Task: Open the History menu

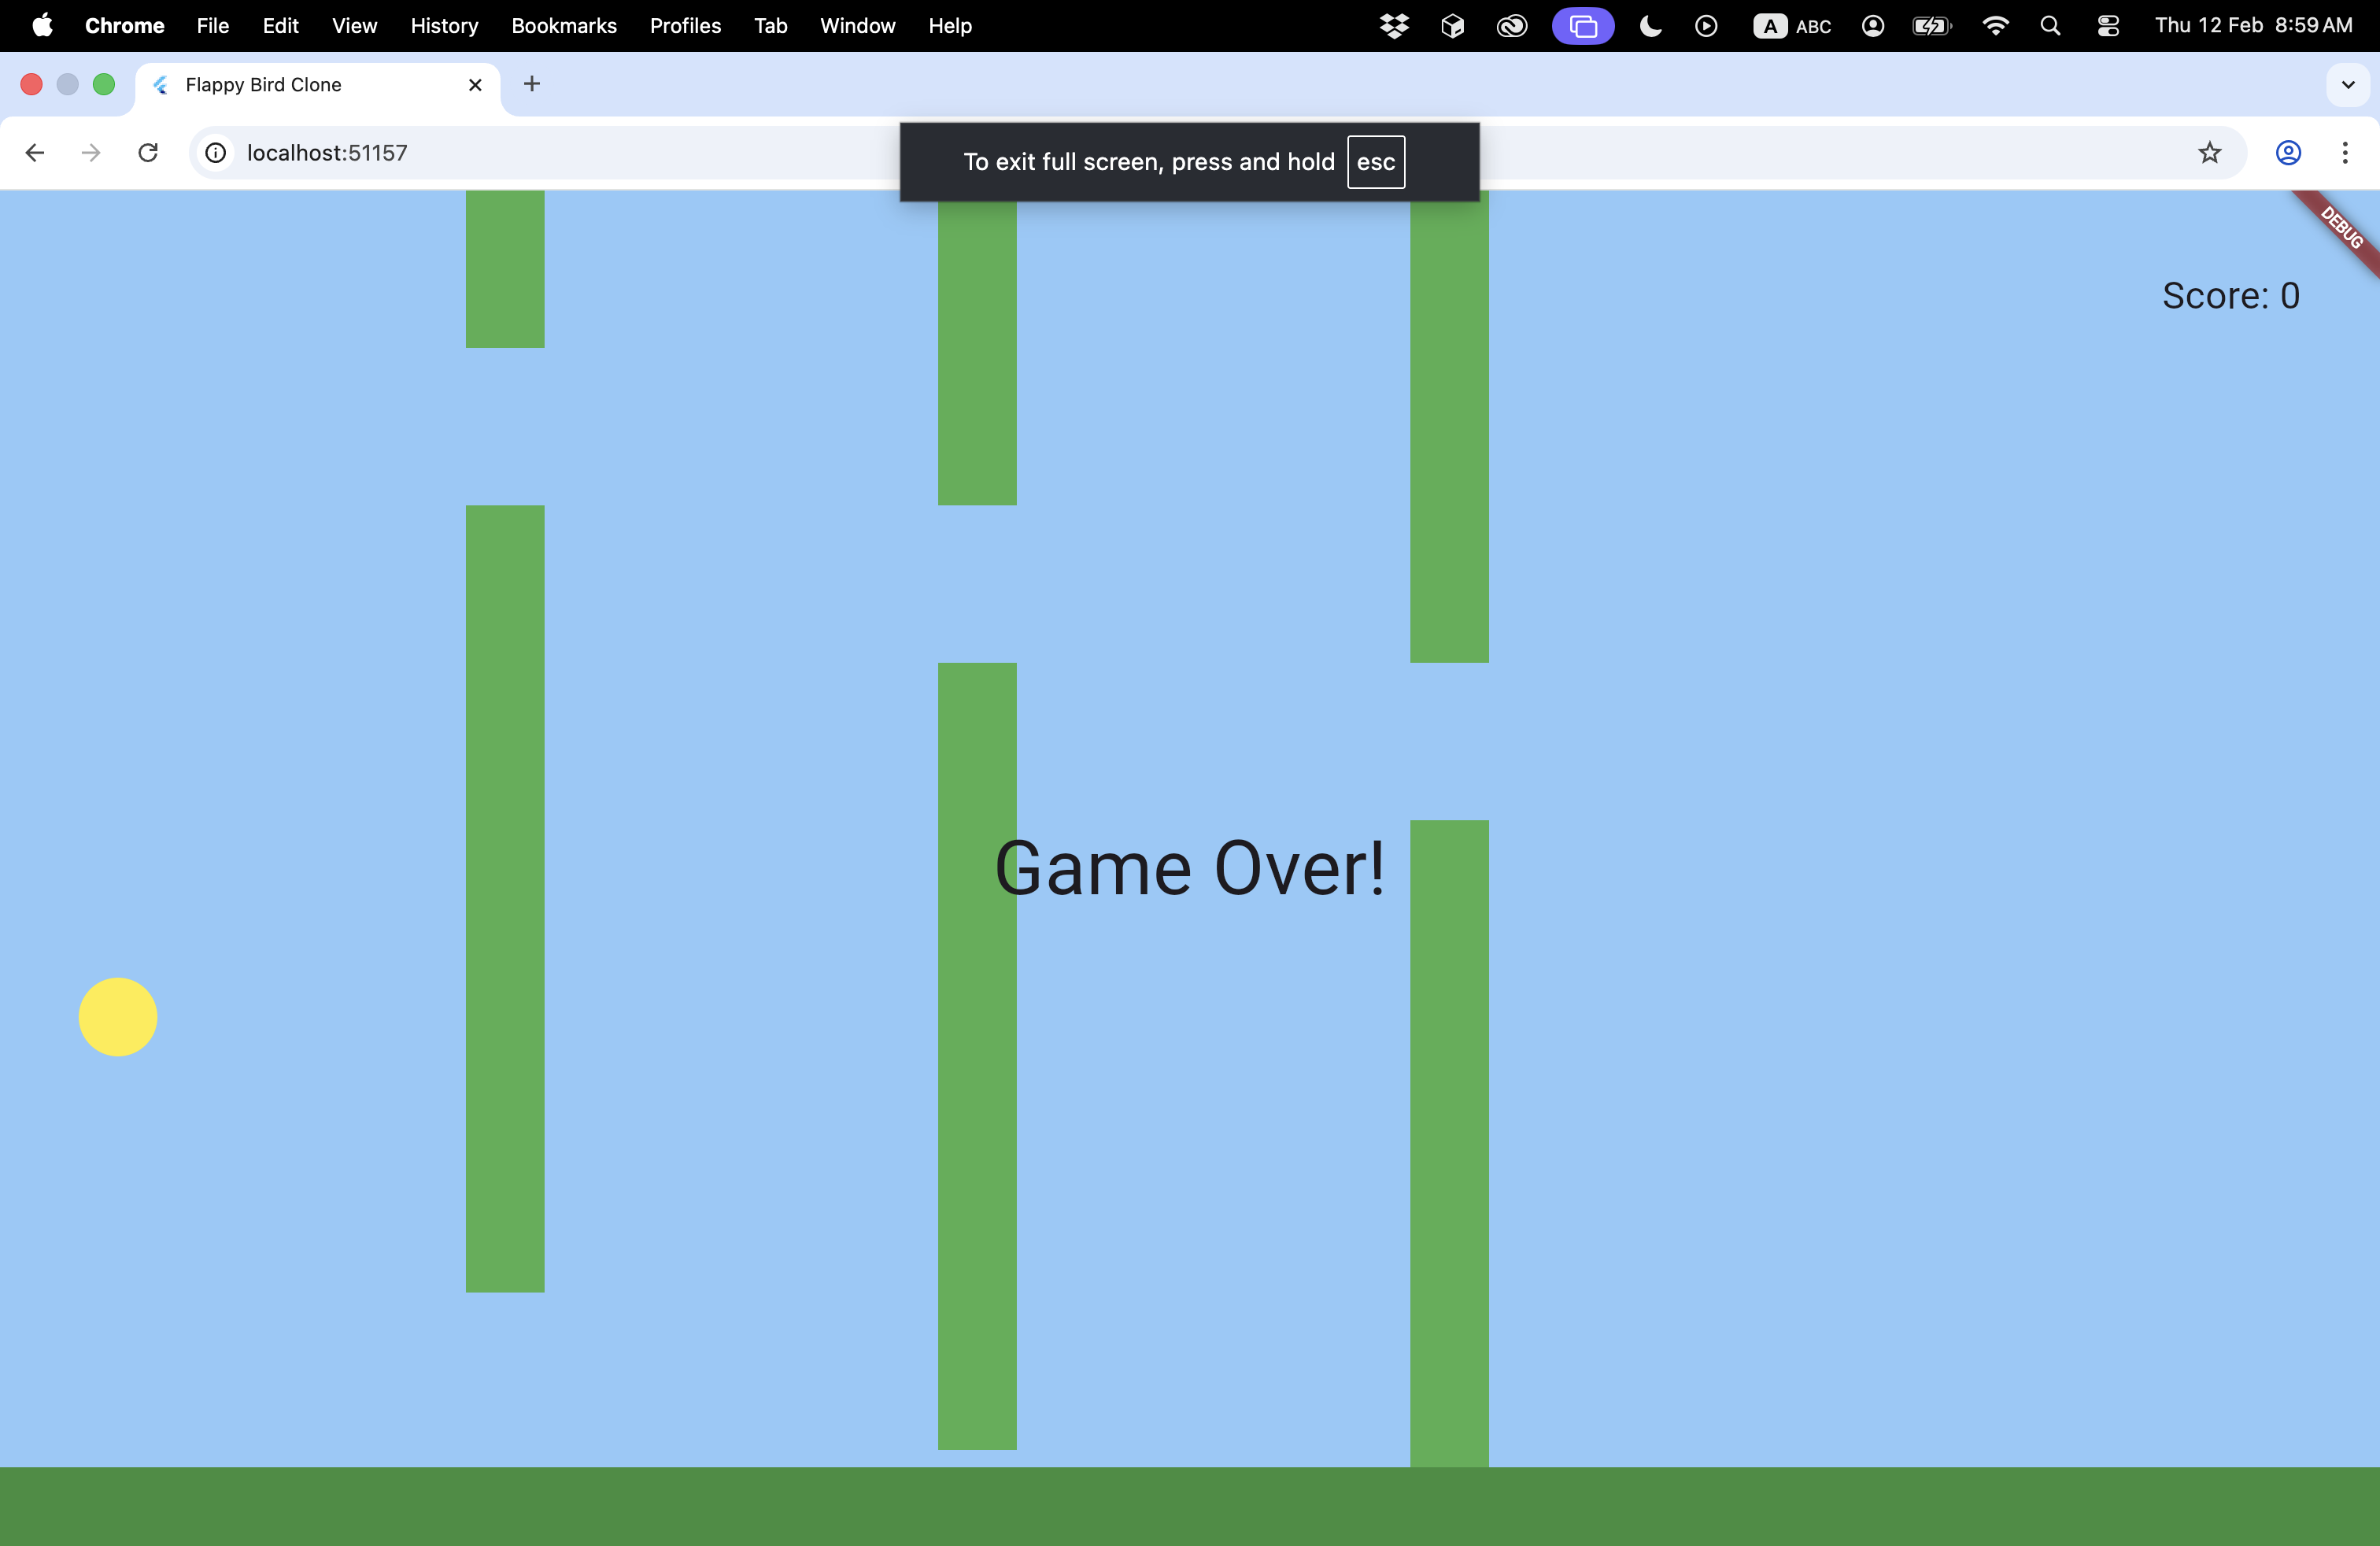Action: point(444,26)
